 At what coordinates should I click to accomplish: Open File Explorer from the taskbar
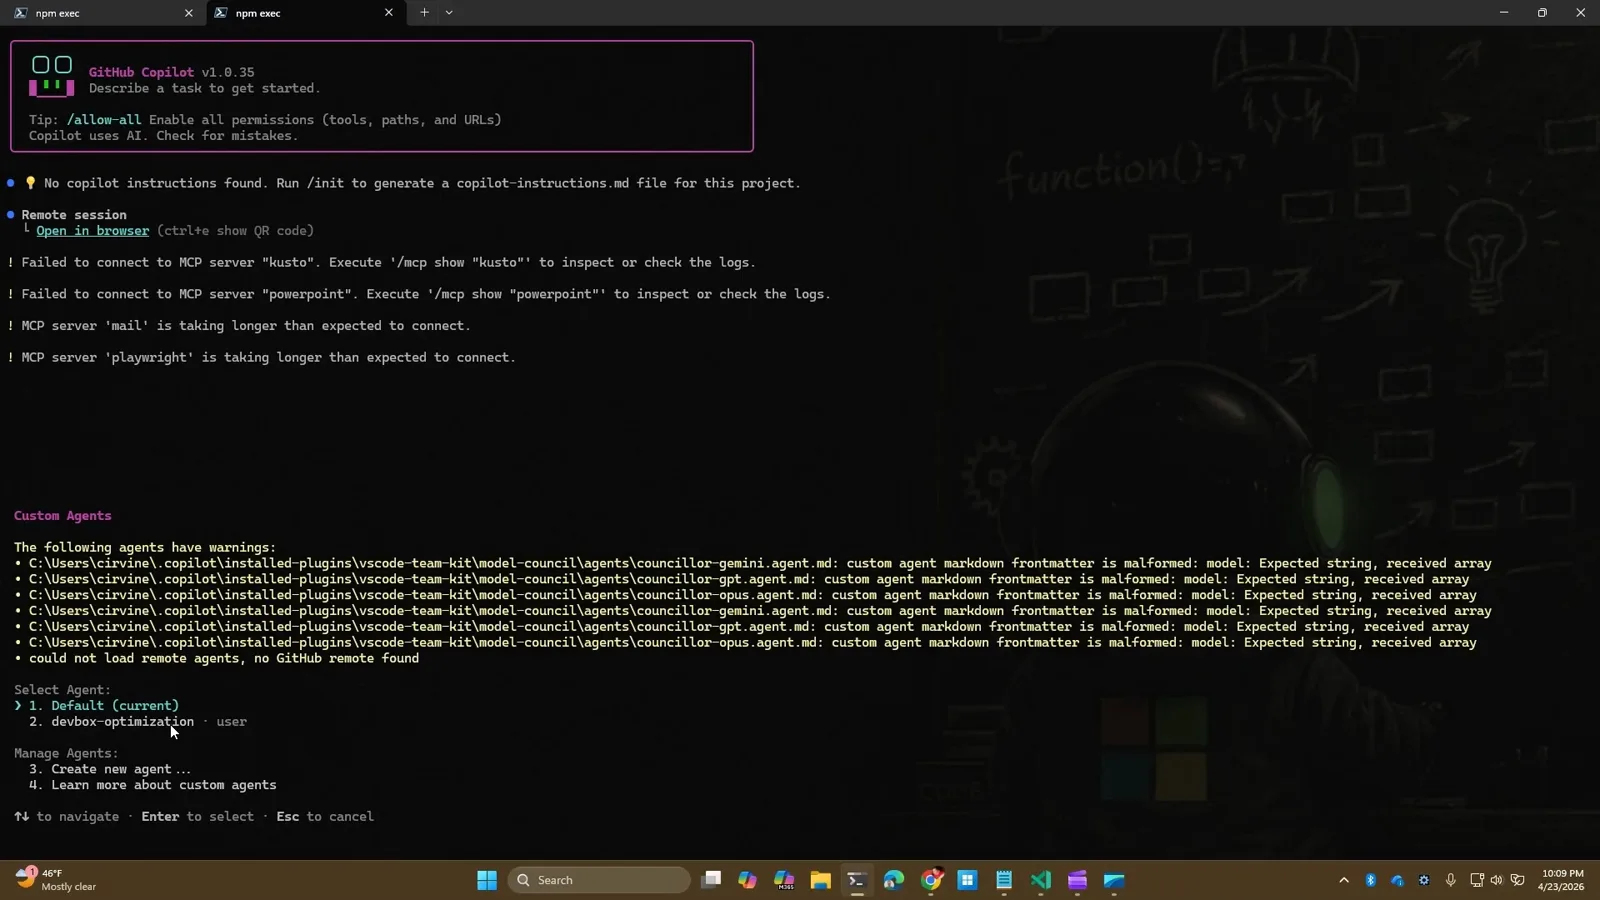pyautogui.click(x=821, y=880)
